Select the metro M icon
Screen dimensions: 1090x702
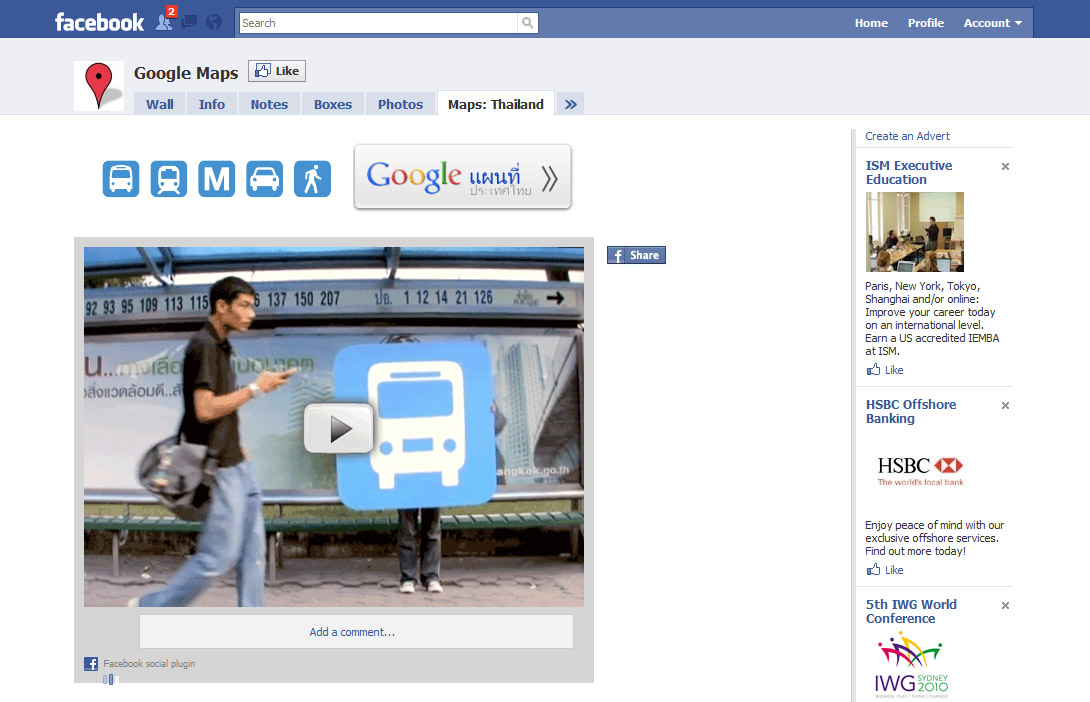(216, 179)
